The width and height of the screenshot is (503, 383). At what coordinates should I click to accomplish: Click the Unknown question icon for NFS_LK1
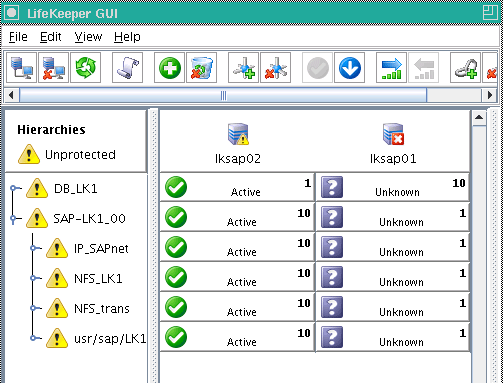[332, 277]
